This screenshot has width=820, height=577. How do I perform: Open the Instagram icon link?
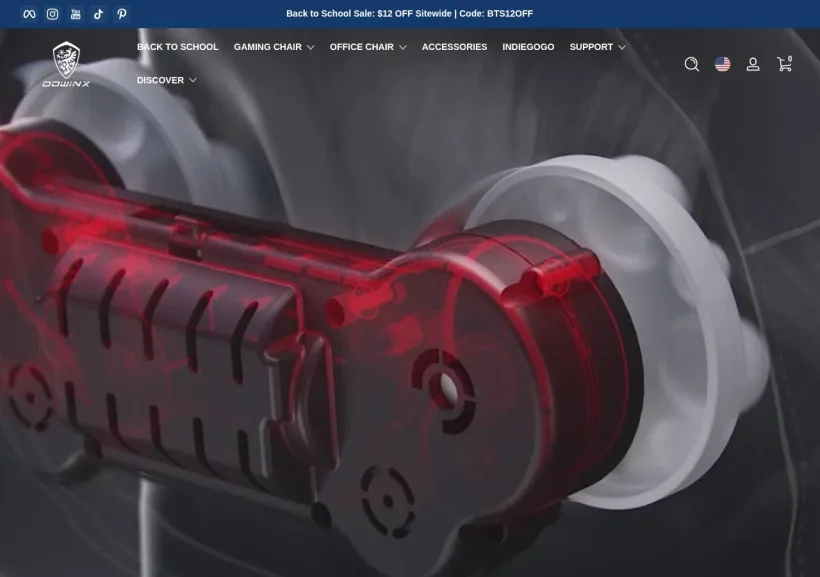pyautogui.click(x=52, y=14)
